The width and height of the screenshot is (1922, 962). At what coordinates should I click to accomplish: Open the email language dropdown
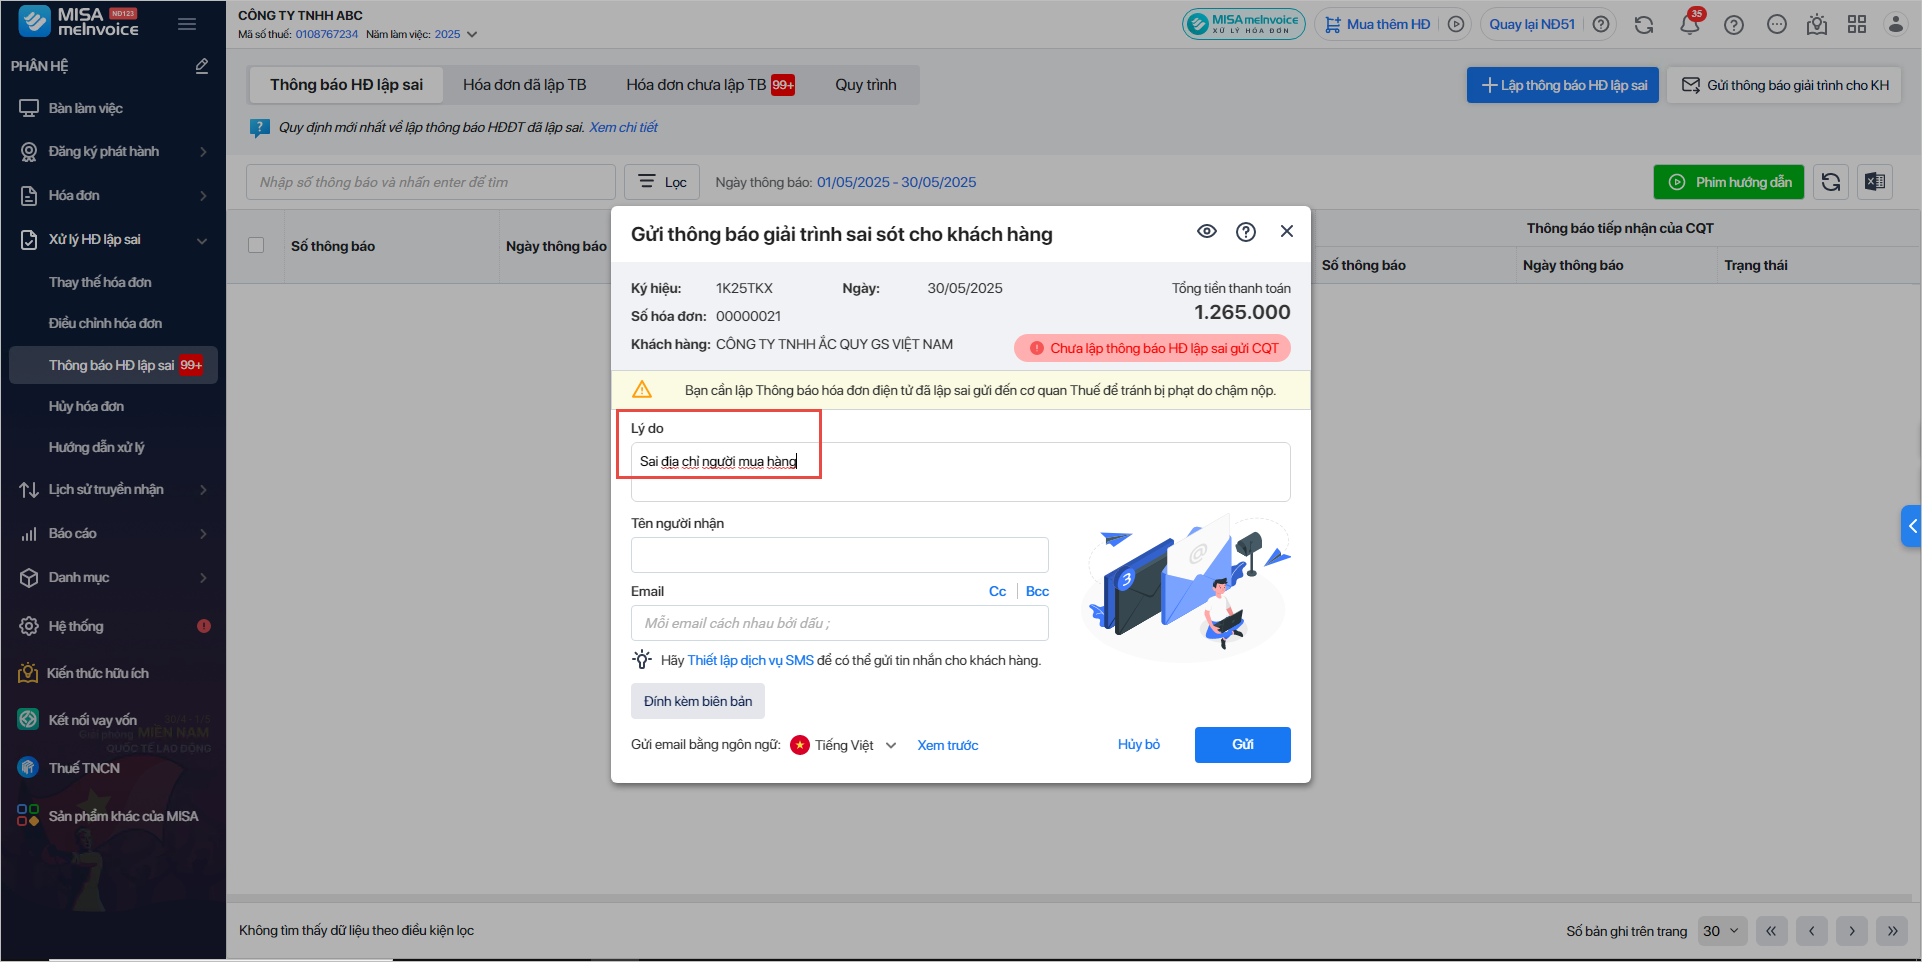click(845, 745)
